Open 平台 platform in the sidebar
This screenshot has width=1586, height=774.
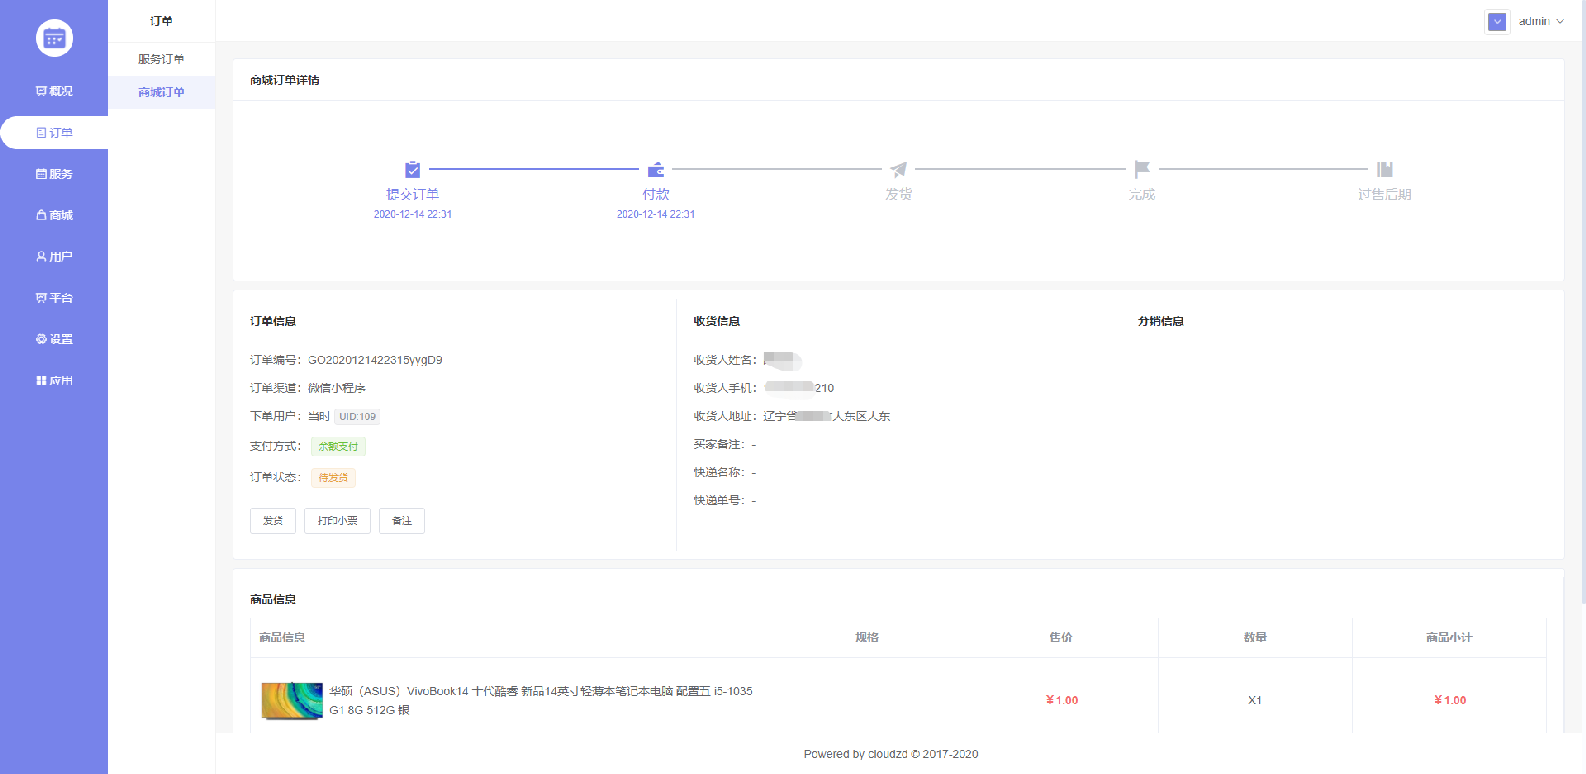pos(54,298)
